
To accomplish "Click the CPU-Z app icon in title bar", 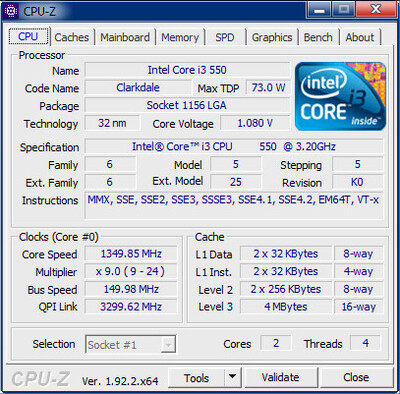I will [x=11, y=11].
